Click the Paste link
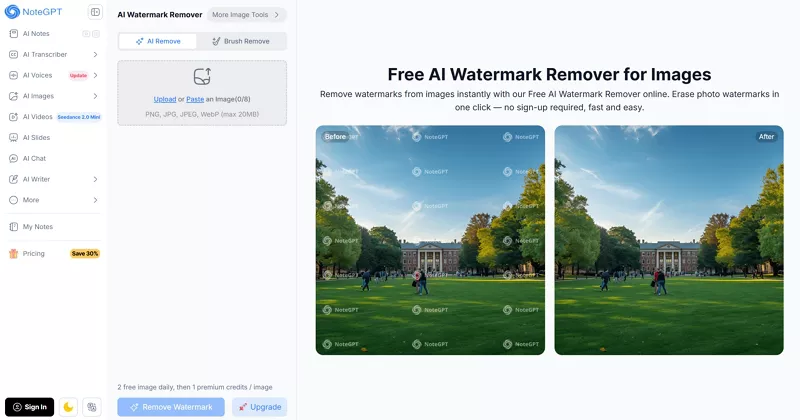 (x=195, y=99)
